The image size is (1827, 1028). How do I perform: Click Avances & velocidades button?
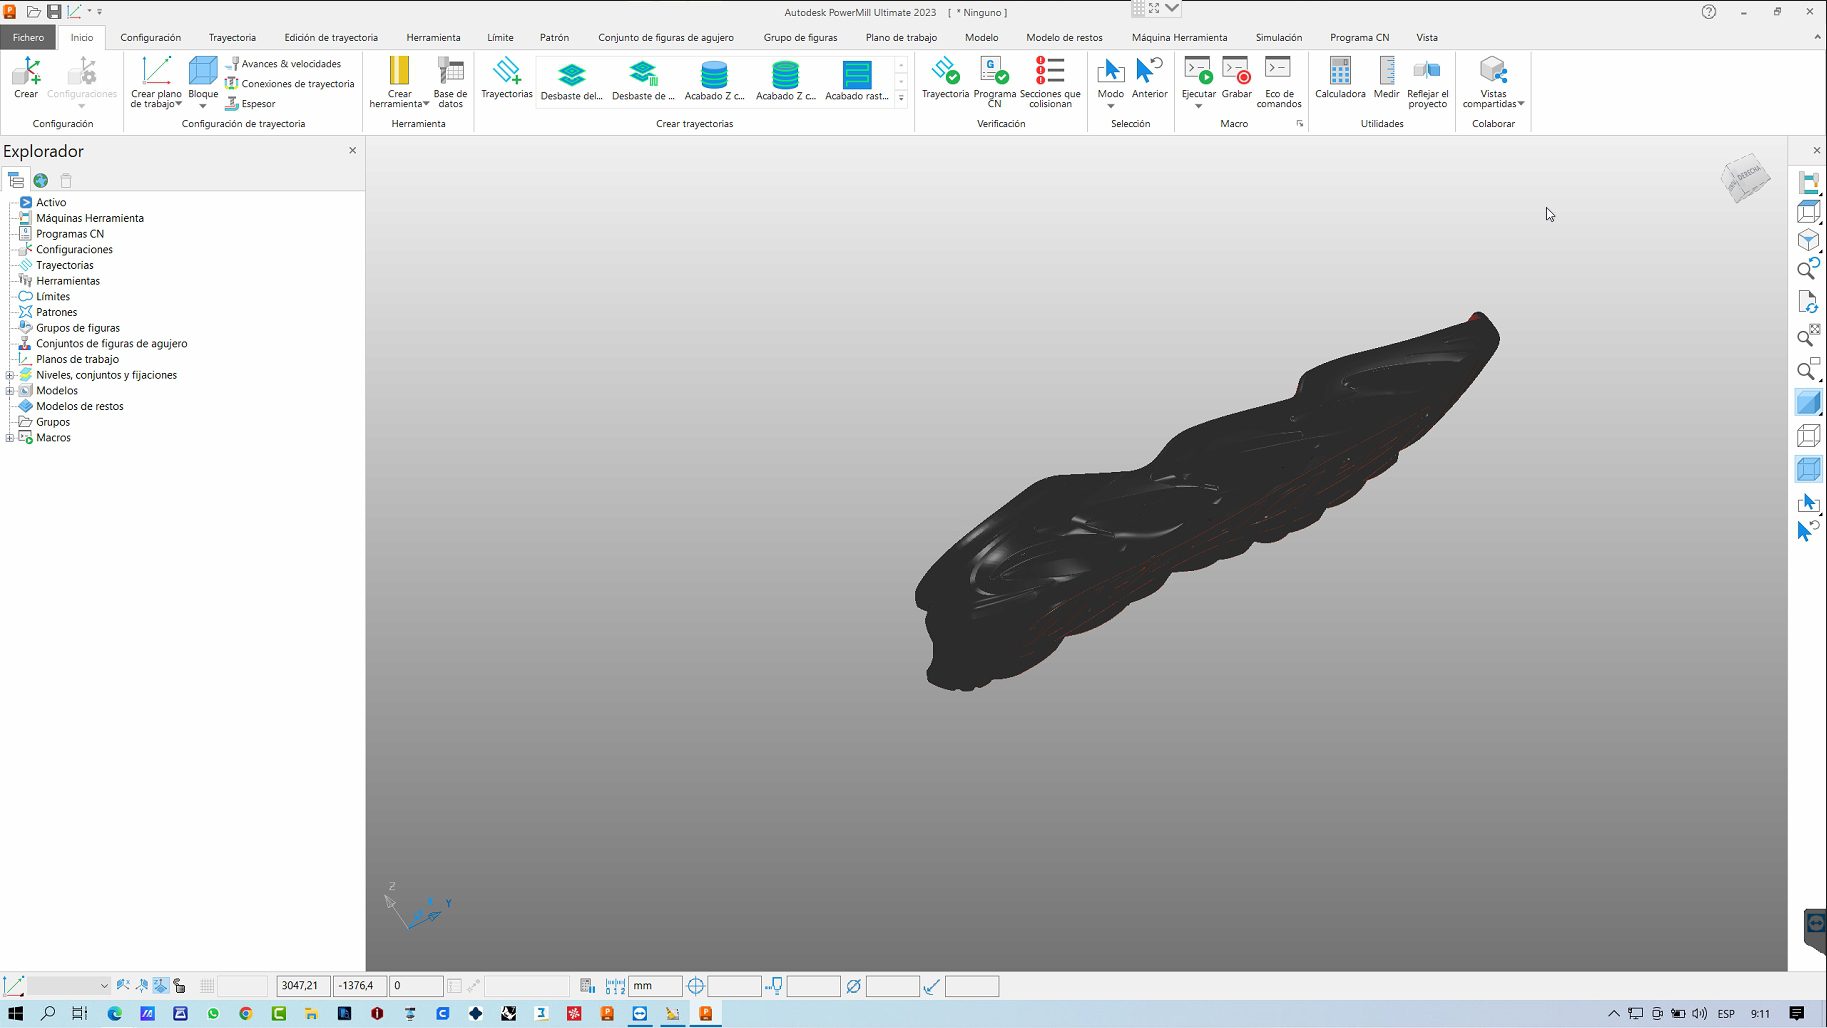pyautogui.click(x=290, y=64)
